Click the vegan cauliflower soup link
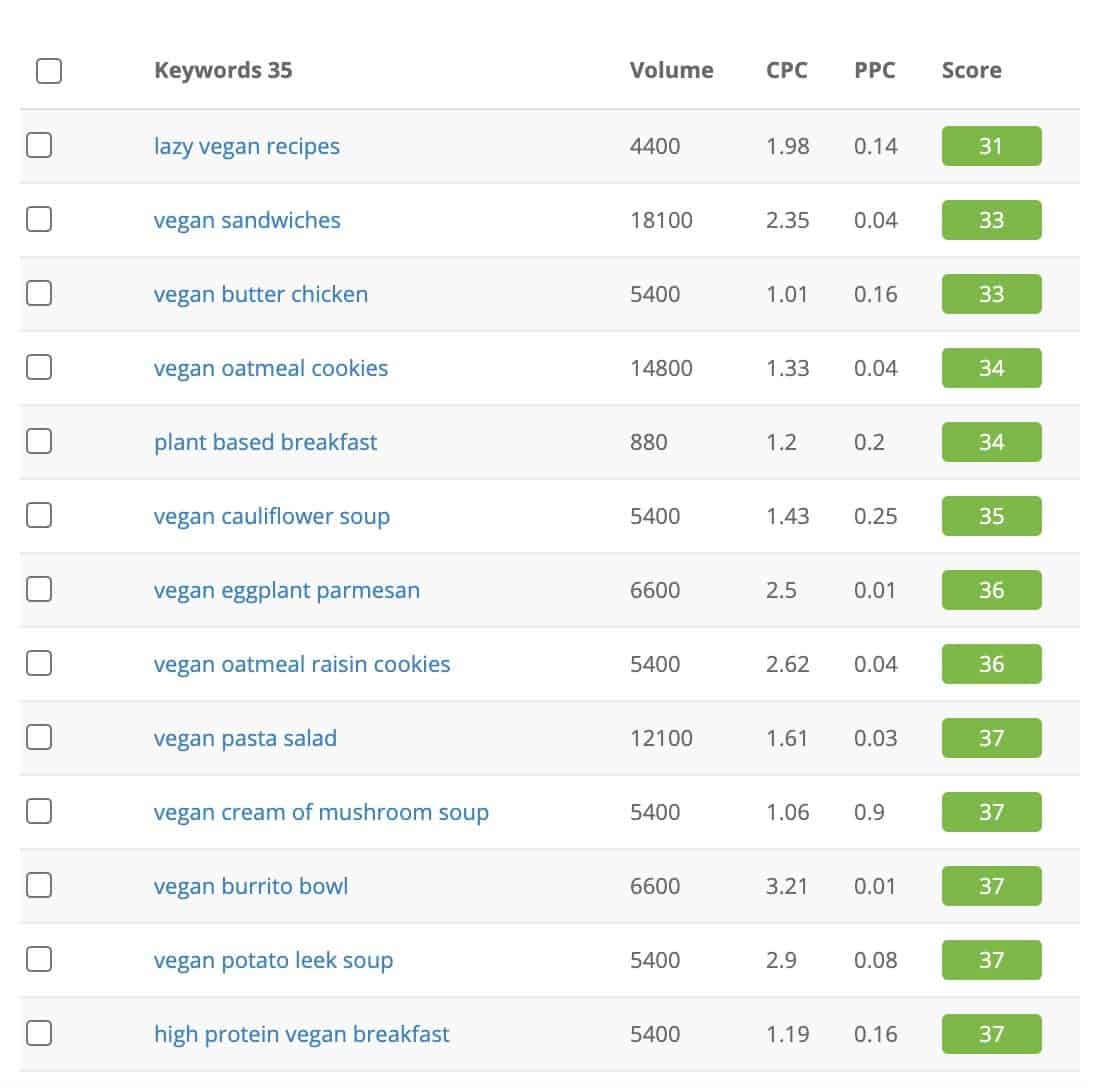1106x1088 pixels. click(x=271, y=516)
